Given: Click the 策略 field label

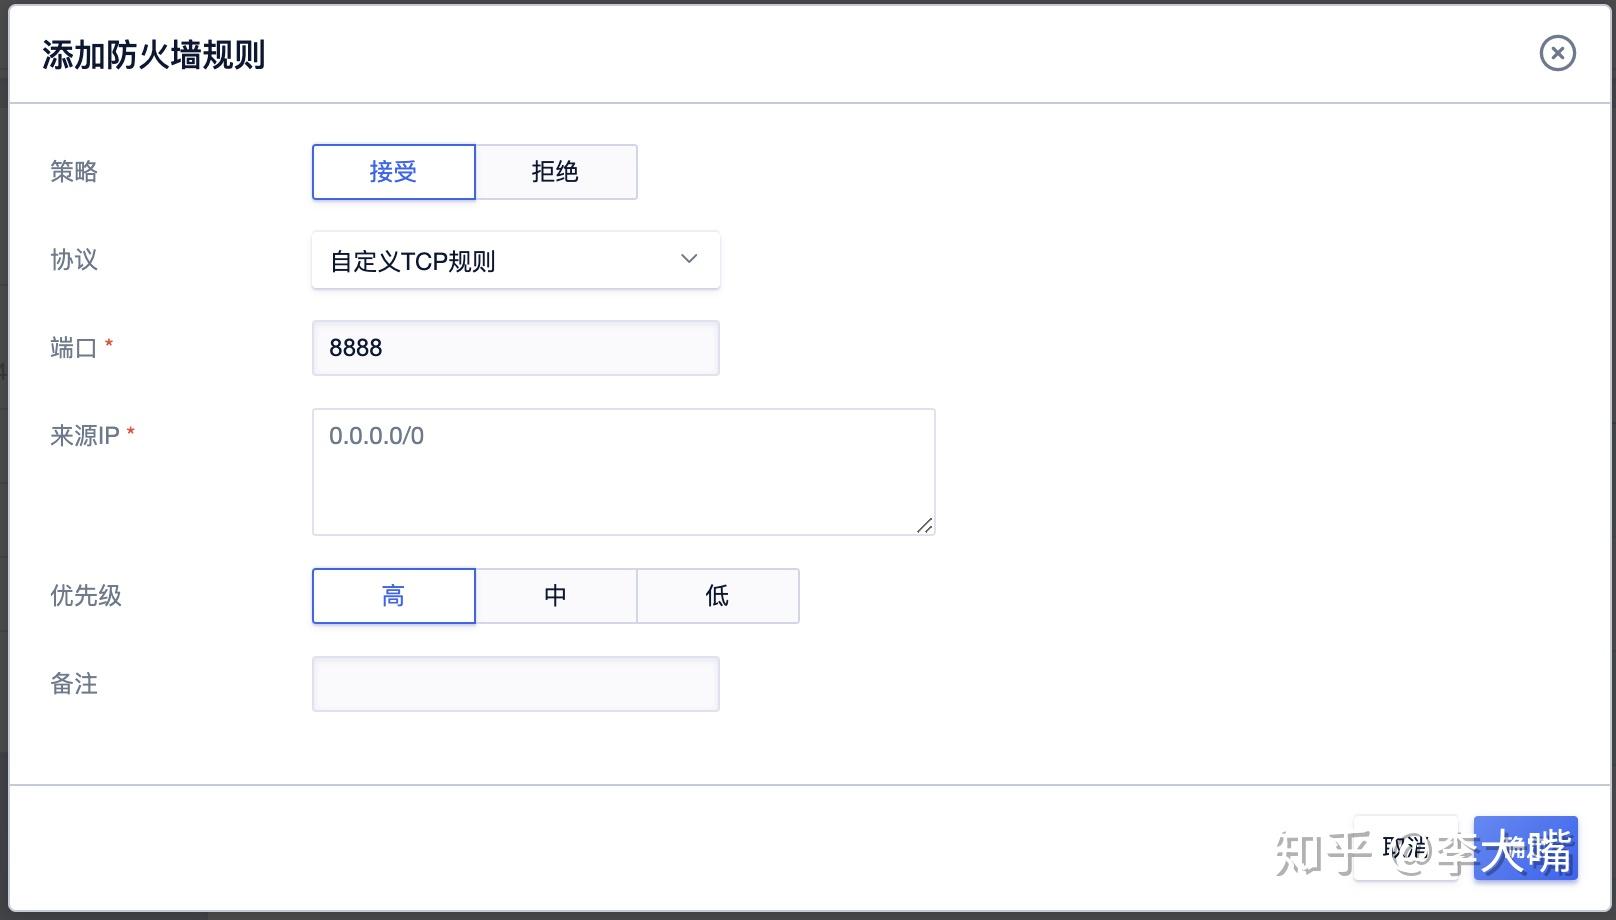Looking at the screenshot, I should [71, 171].
